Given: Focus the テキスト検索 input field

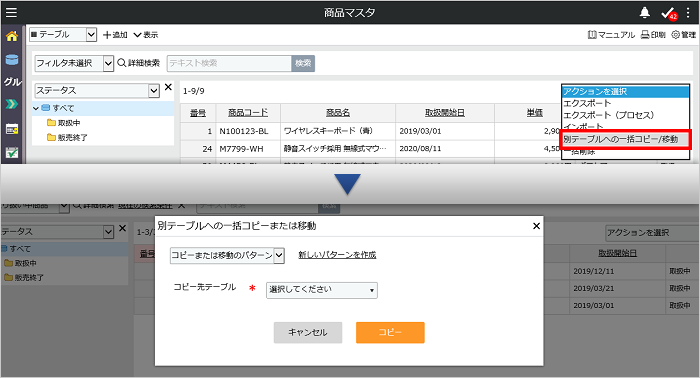Looking at the screenshot, I should click(x=229, y=63).
